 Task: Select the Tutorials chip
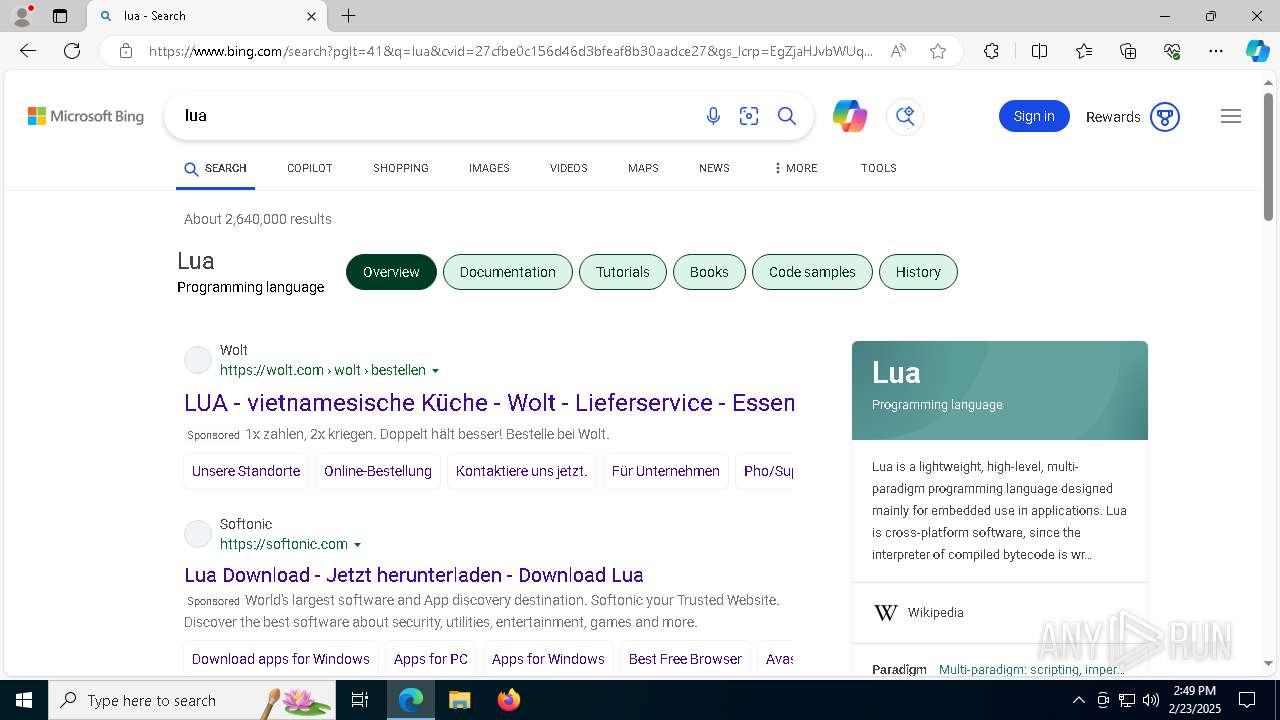tap(623, 272)
